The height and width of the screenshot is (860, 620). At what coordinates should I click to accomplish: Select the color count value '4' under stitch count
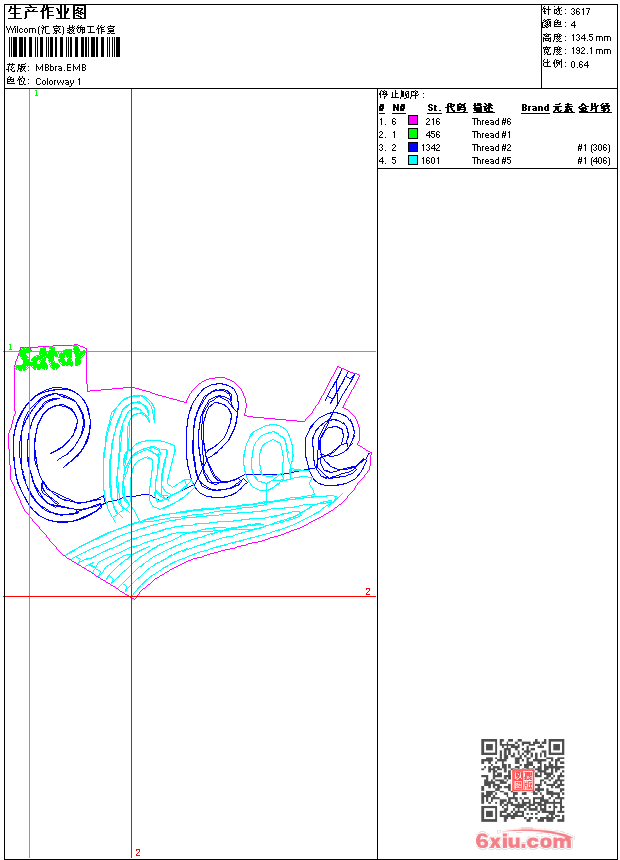point(573,25)
